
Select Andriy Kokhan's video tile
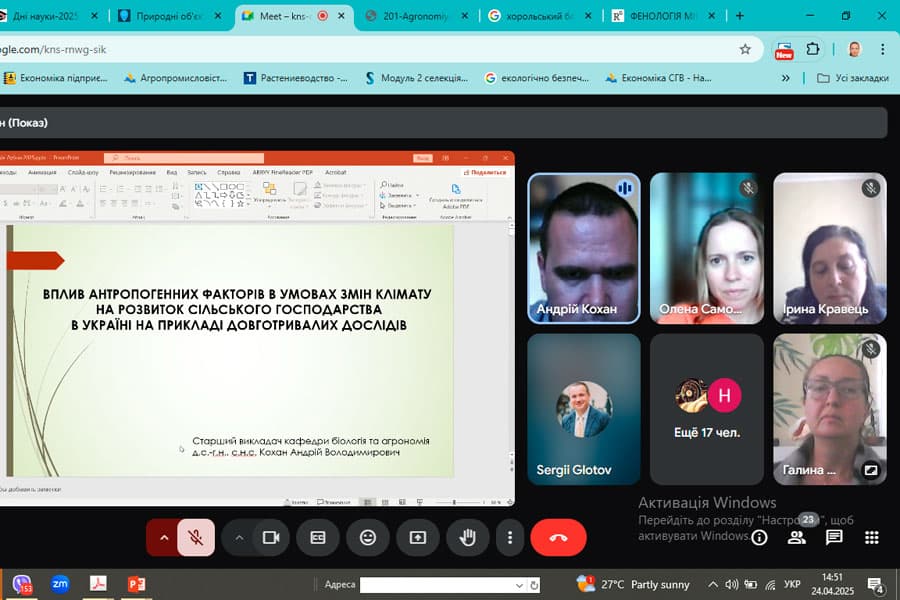[584, 248]
